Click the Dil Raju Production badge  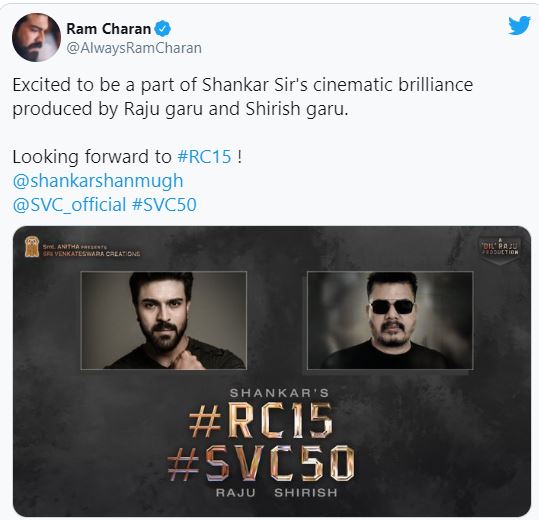pyautogui.click(x=500, y=249)
